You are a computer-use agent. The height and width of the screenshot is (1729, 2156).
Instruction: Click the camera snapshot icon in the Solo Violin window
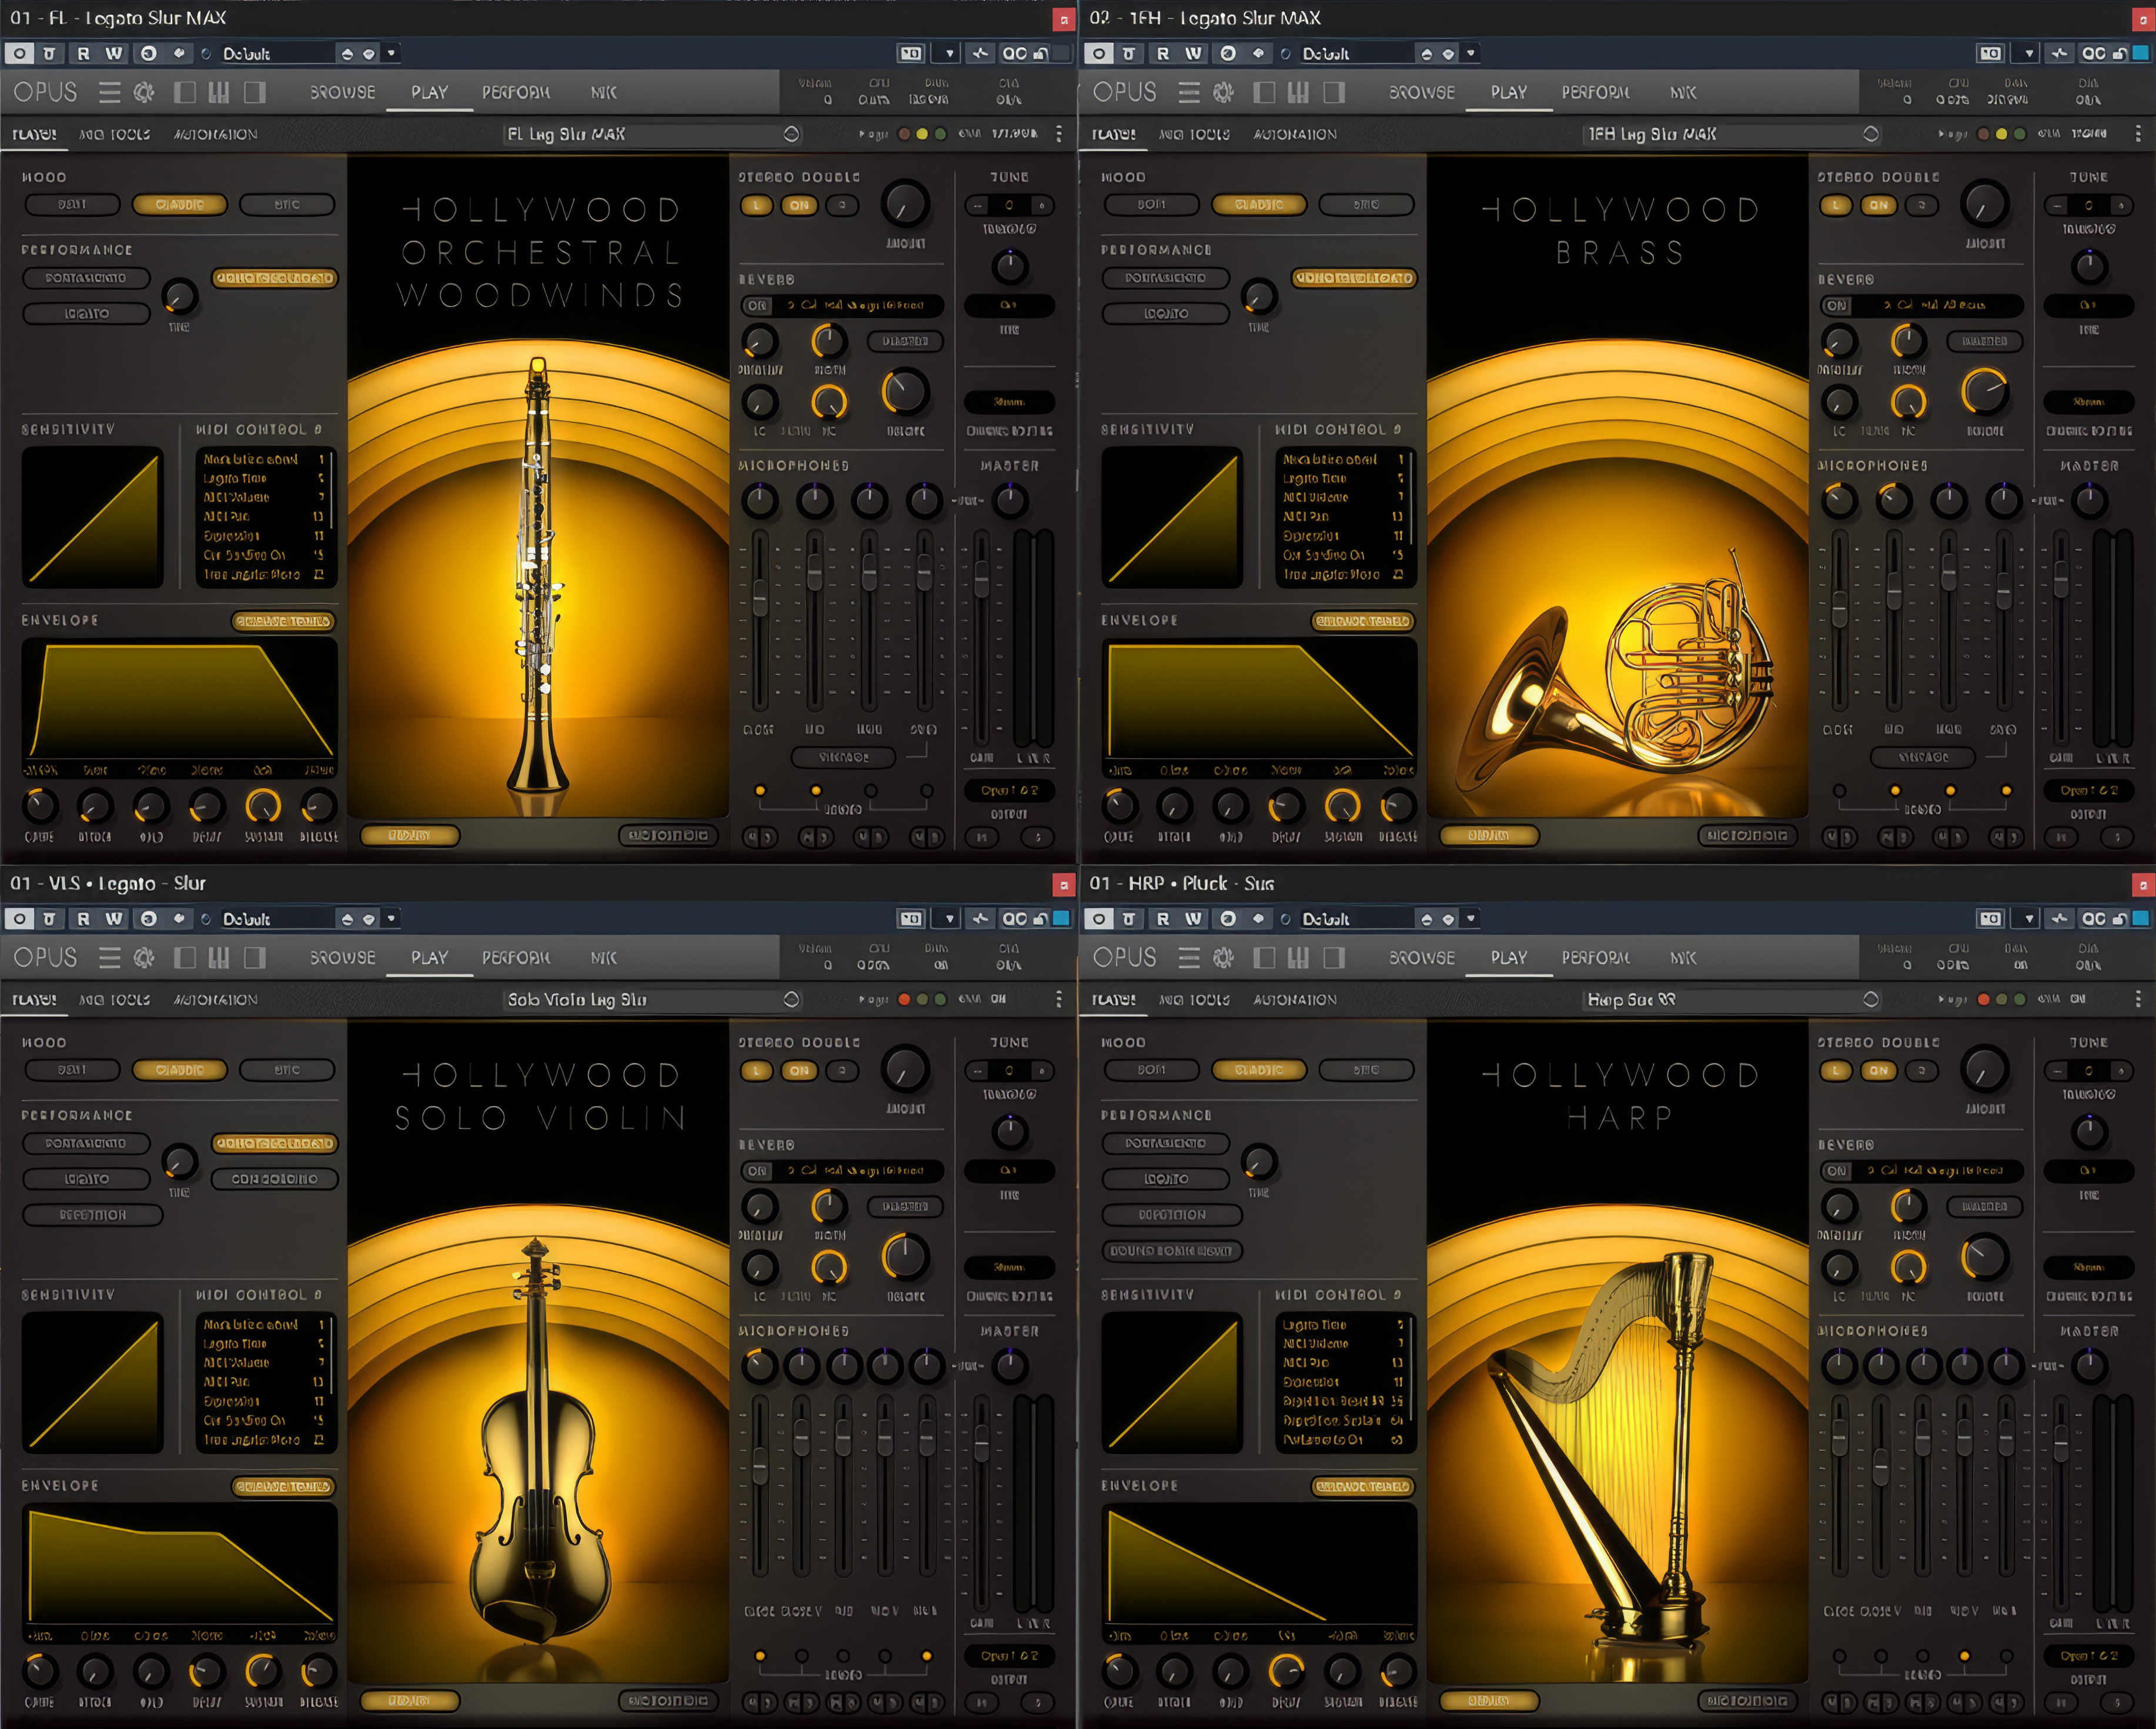(910, 918)
